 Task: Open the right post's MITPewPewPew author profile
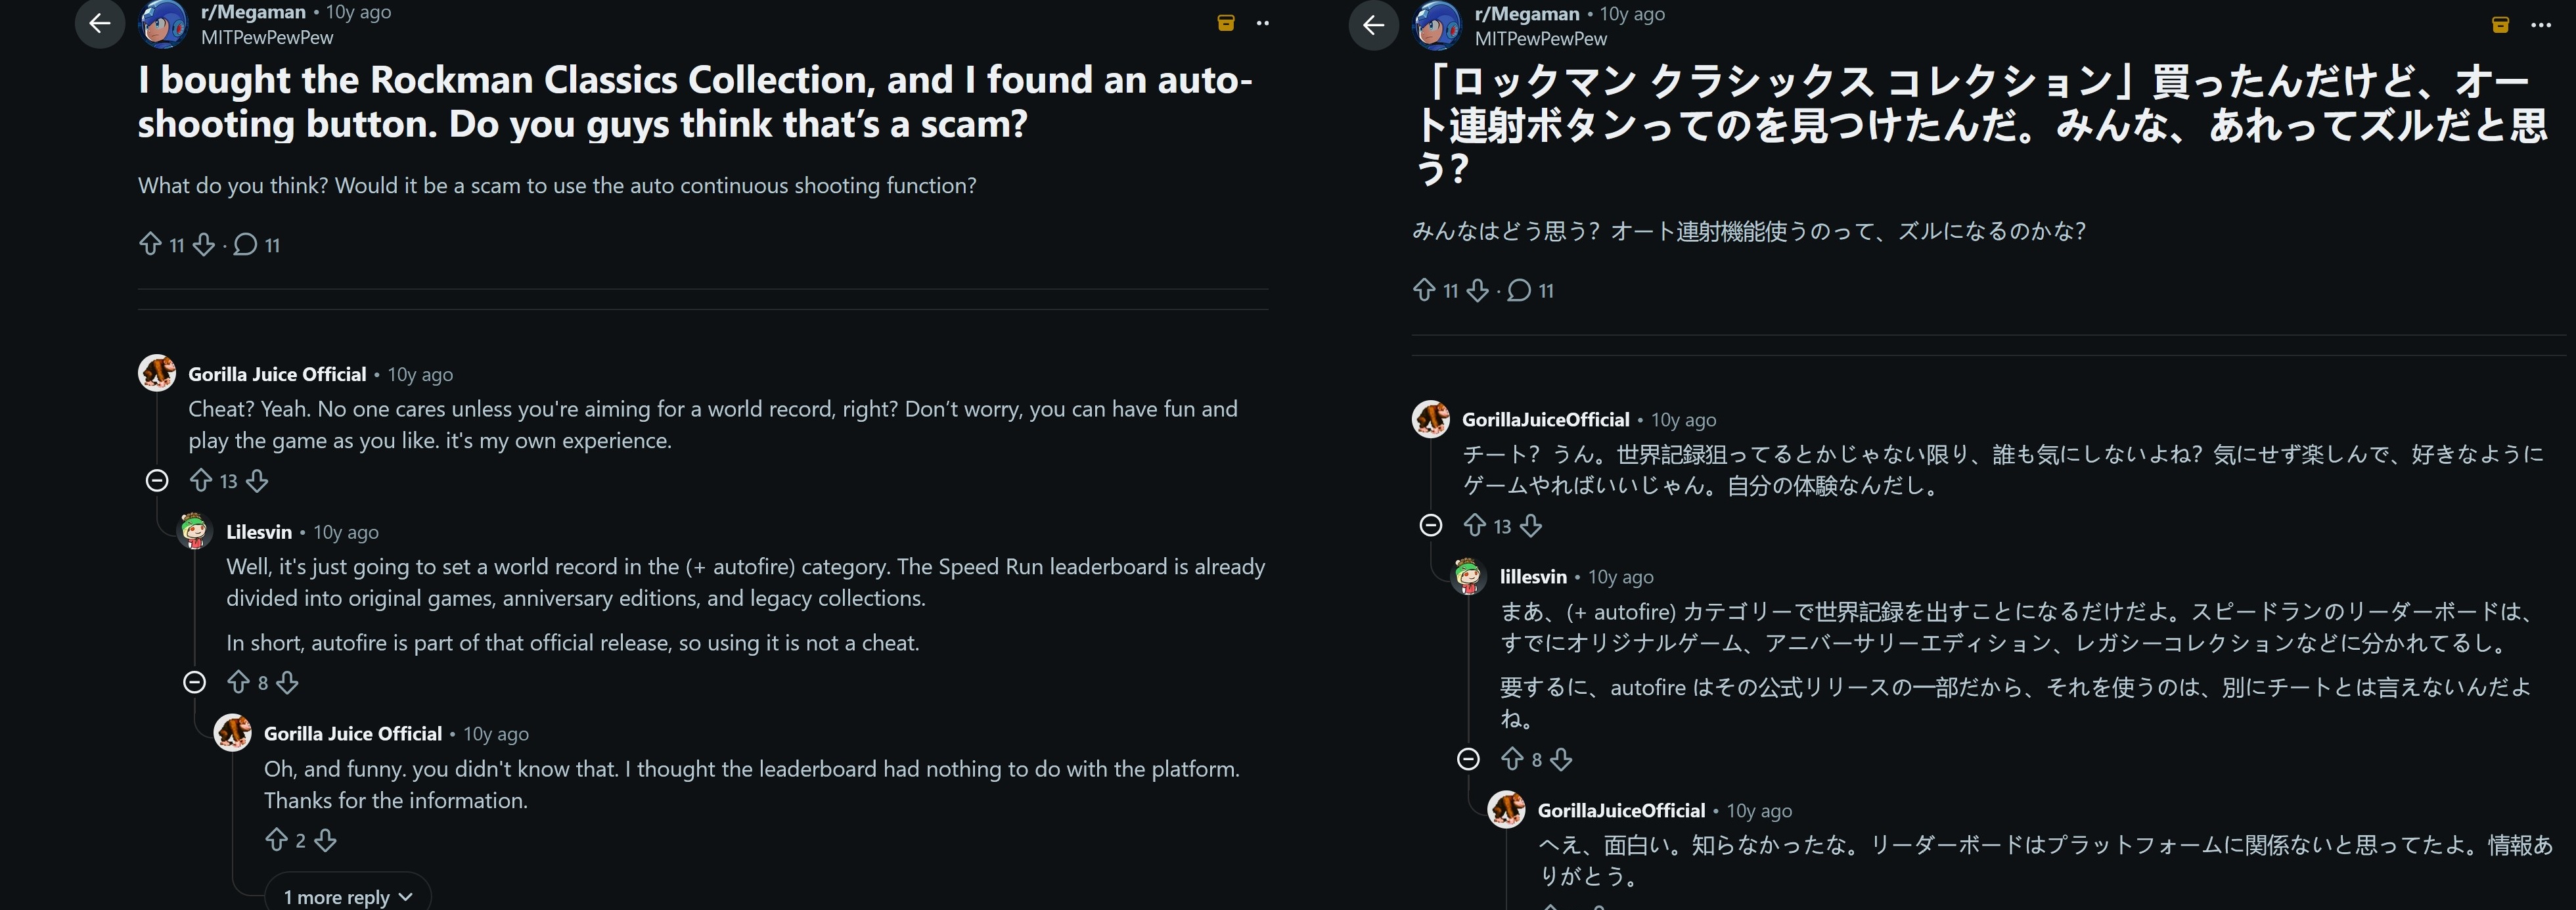click(x=1541, y=39)
